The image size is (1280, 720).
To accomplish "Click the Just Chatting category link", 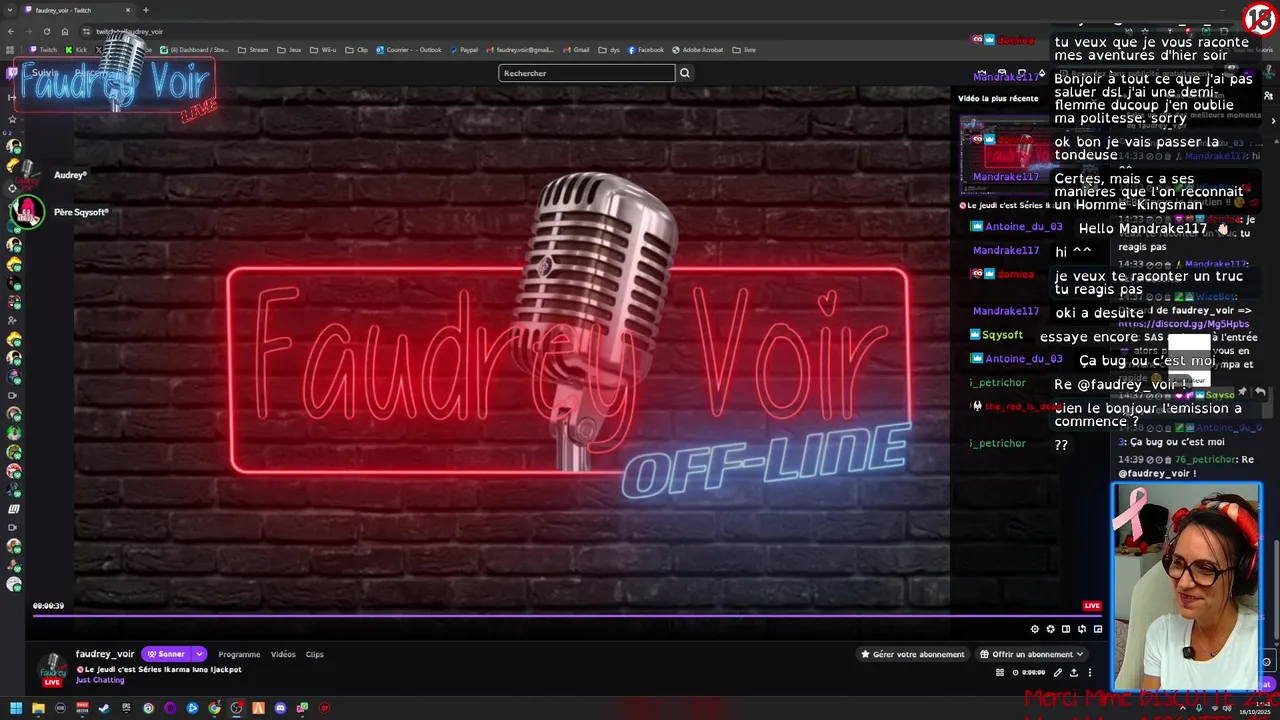I will click(100, 680).
